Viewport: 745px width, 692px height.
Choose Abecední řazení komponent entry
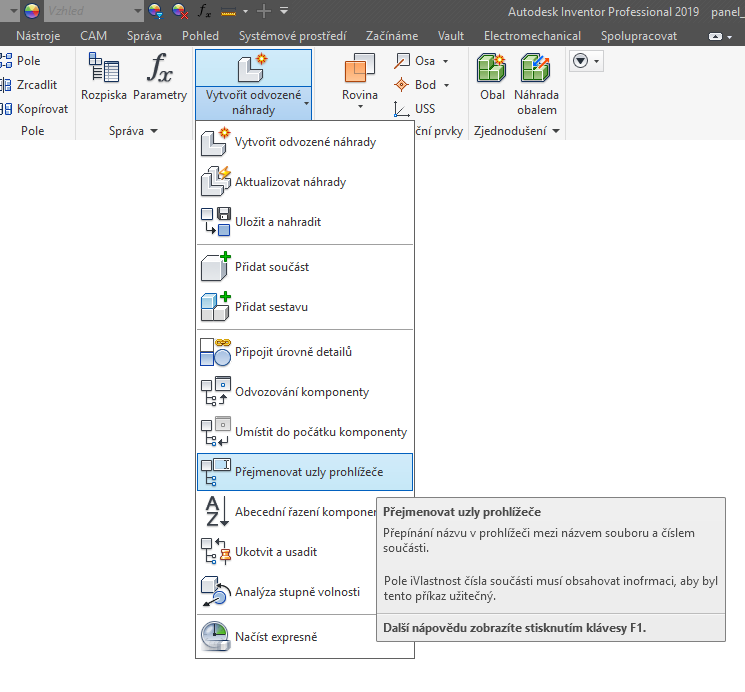287,511
